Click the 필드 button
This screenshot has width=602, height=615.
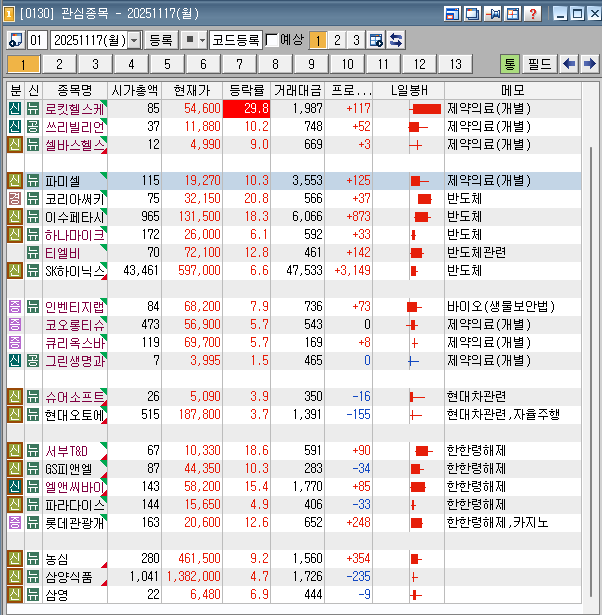(540, 64)
